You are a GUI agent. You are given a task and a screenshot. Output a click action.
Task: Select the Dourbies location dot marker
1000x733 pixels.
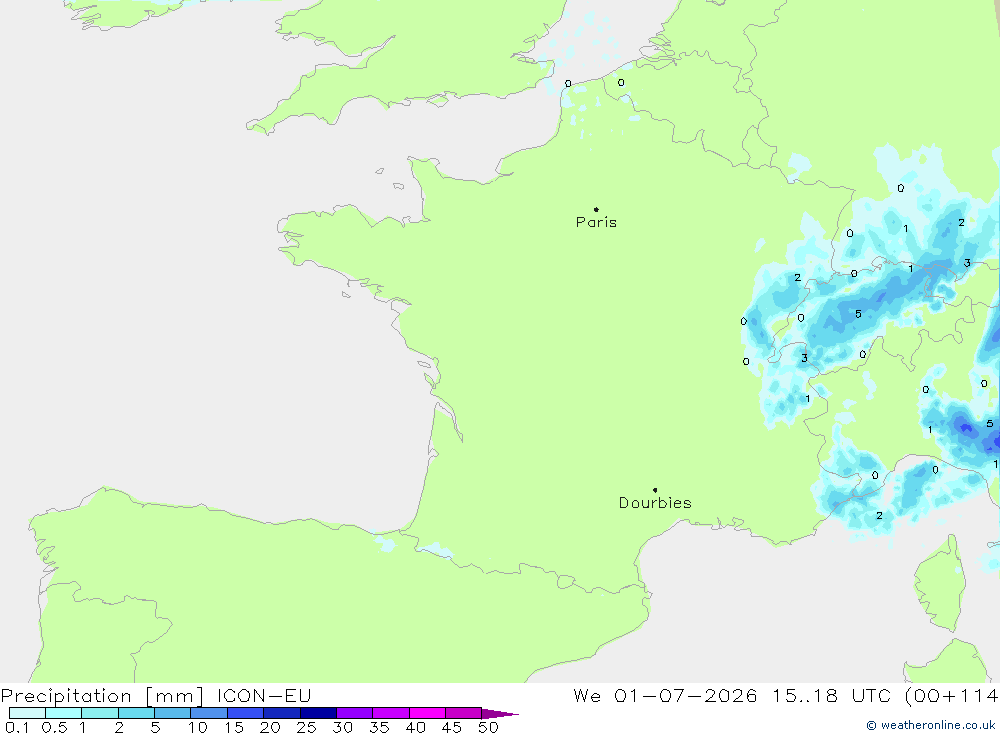click(655, 490)
